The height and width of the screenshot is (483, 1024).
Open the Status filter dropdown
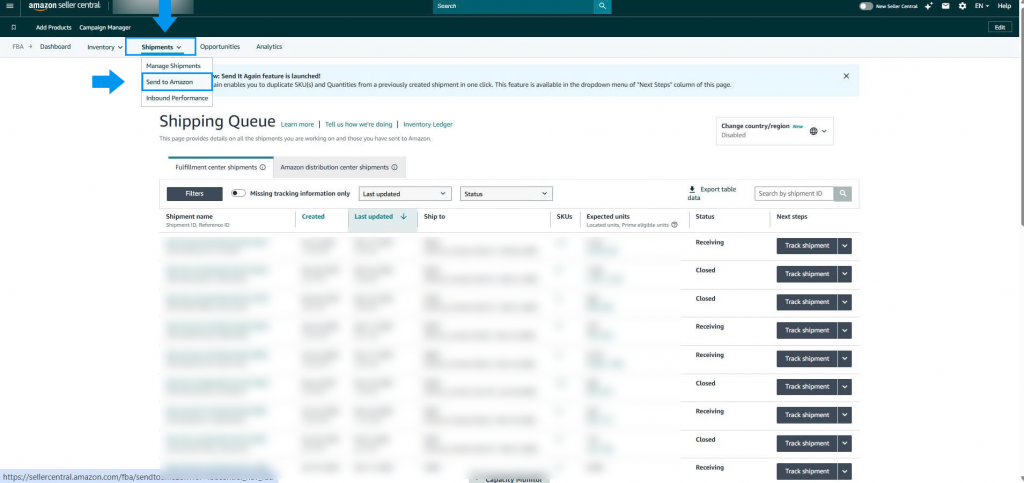505,193
